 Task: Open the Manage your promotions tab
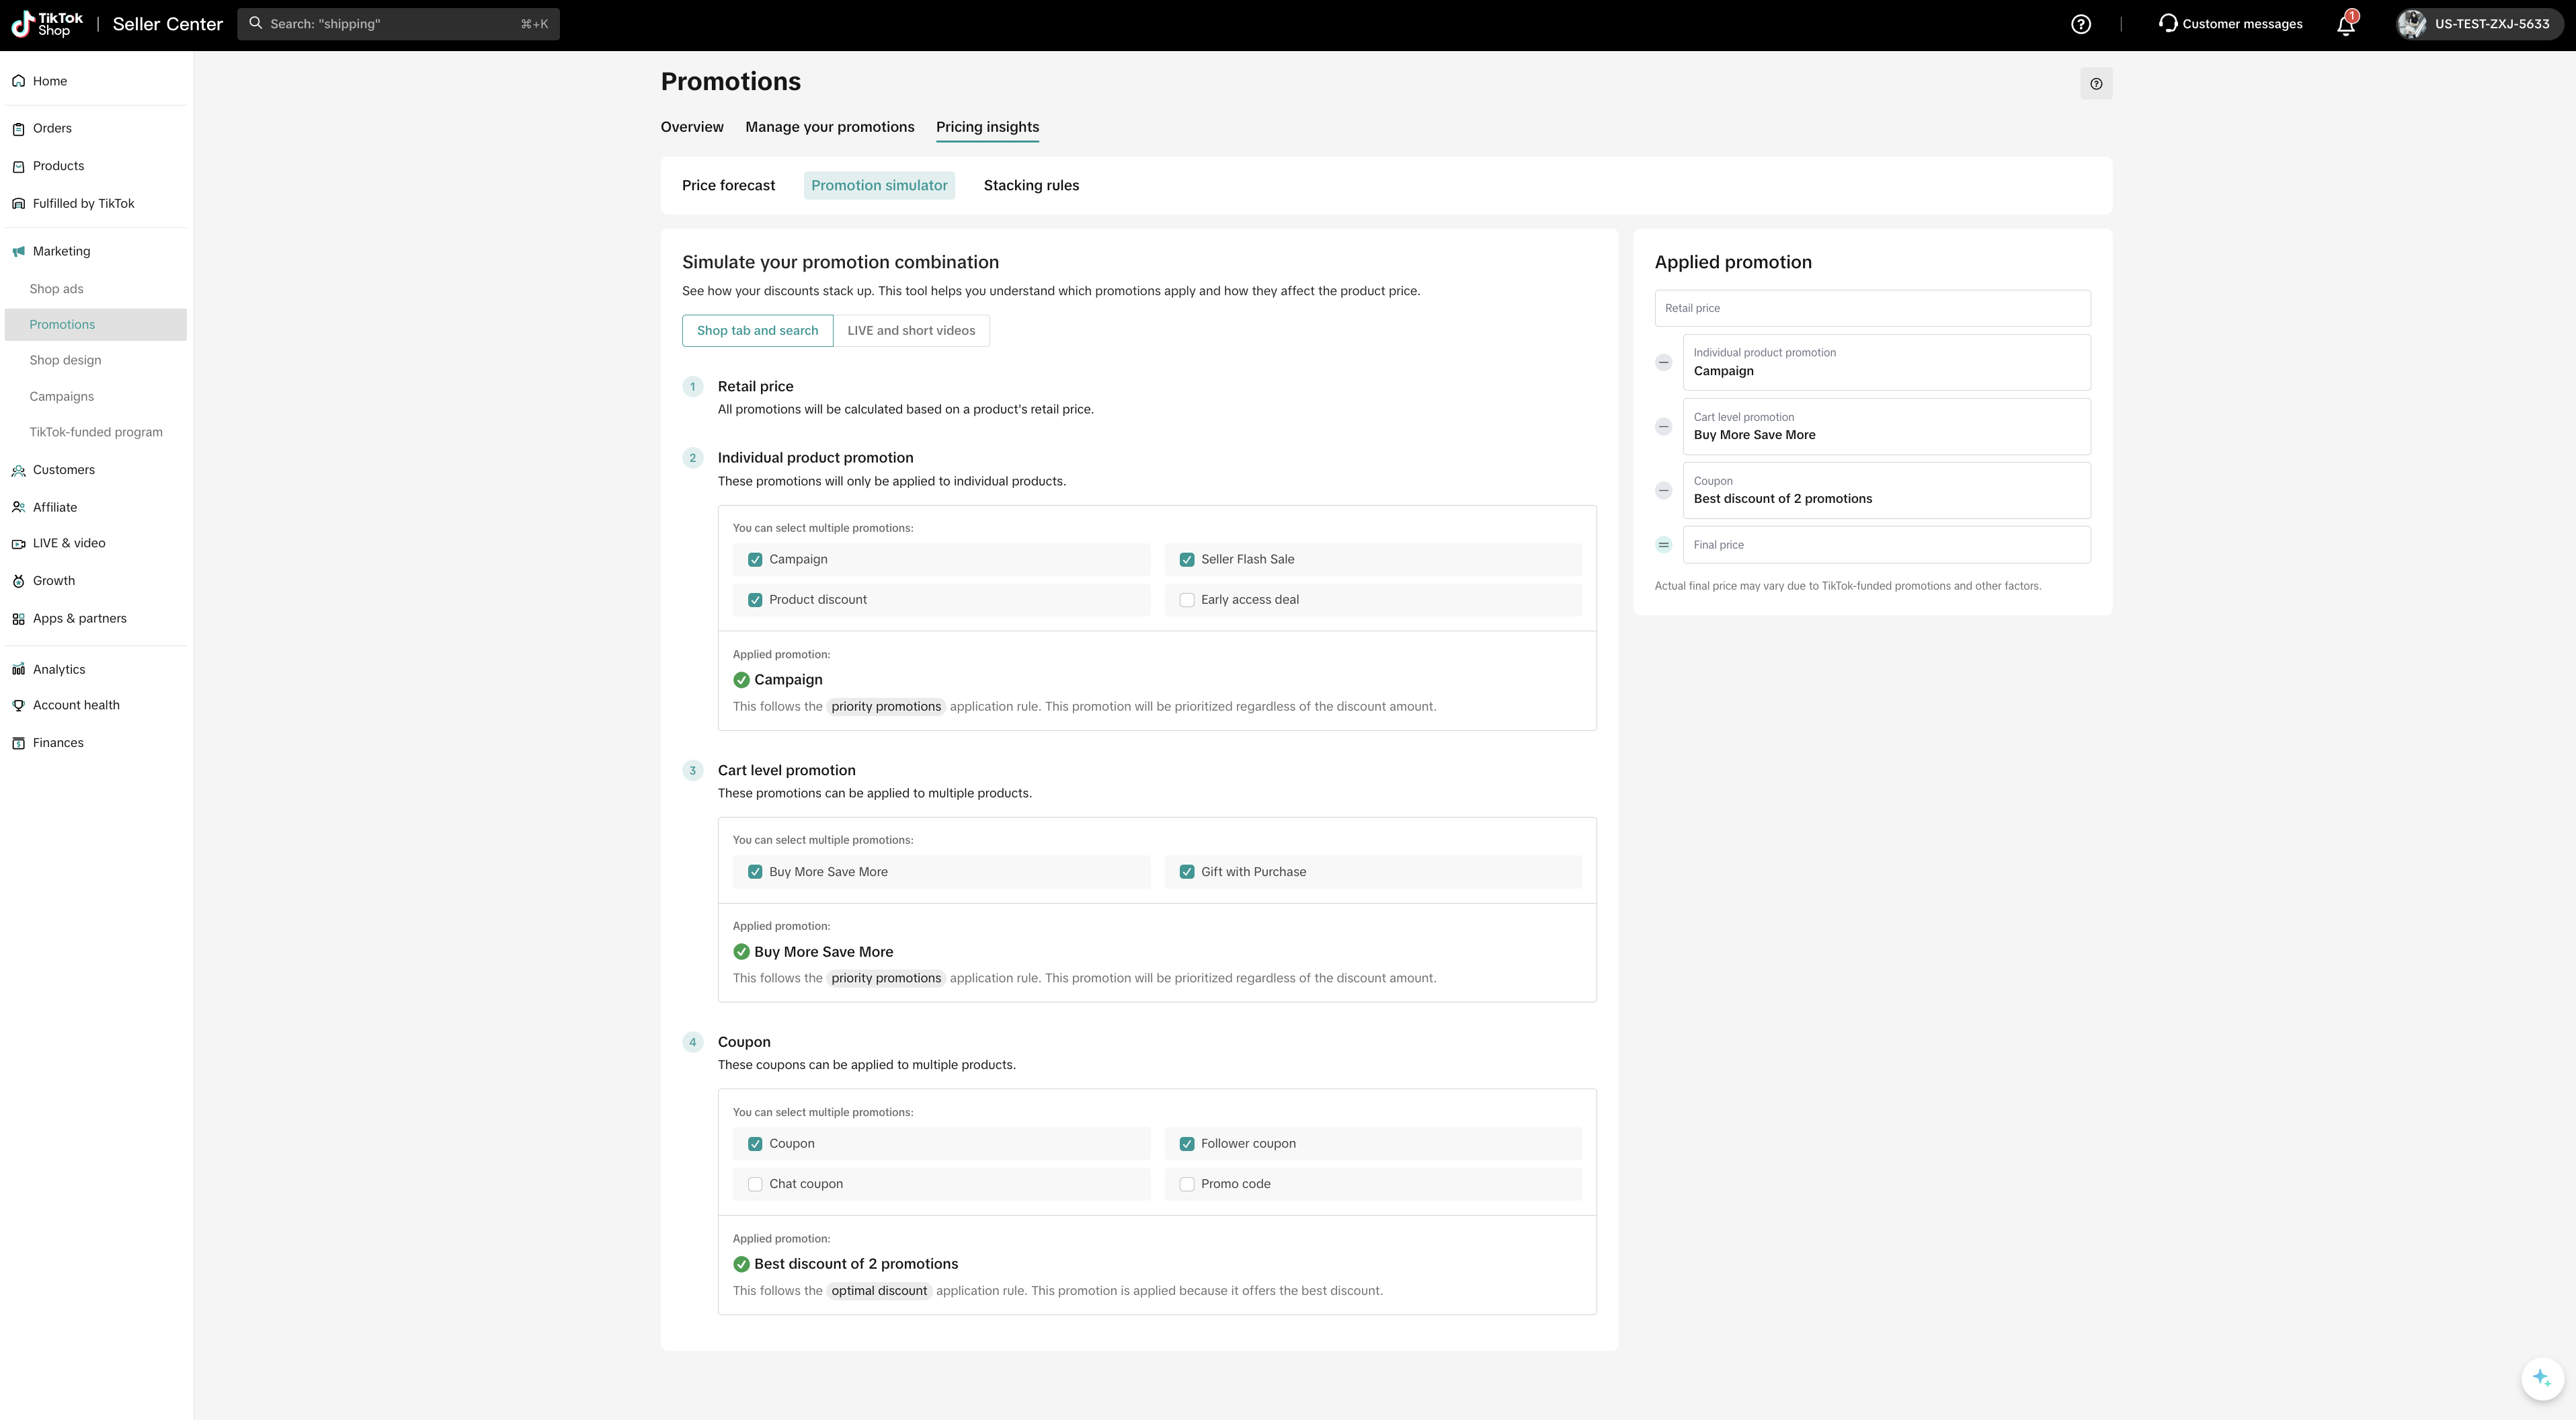click(x=829, y=127)
